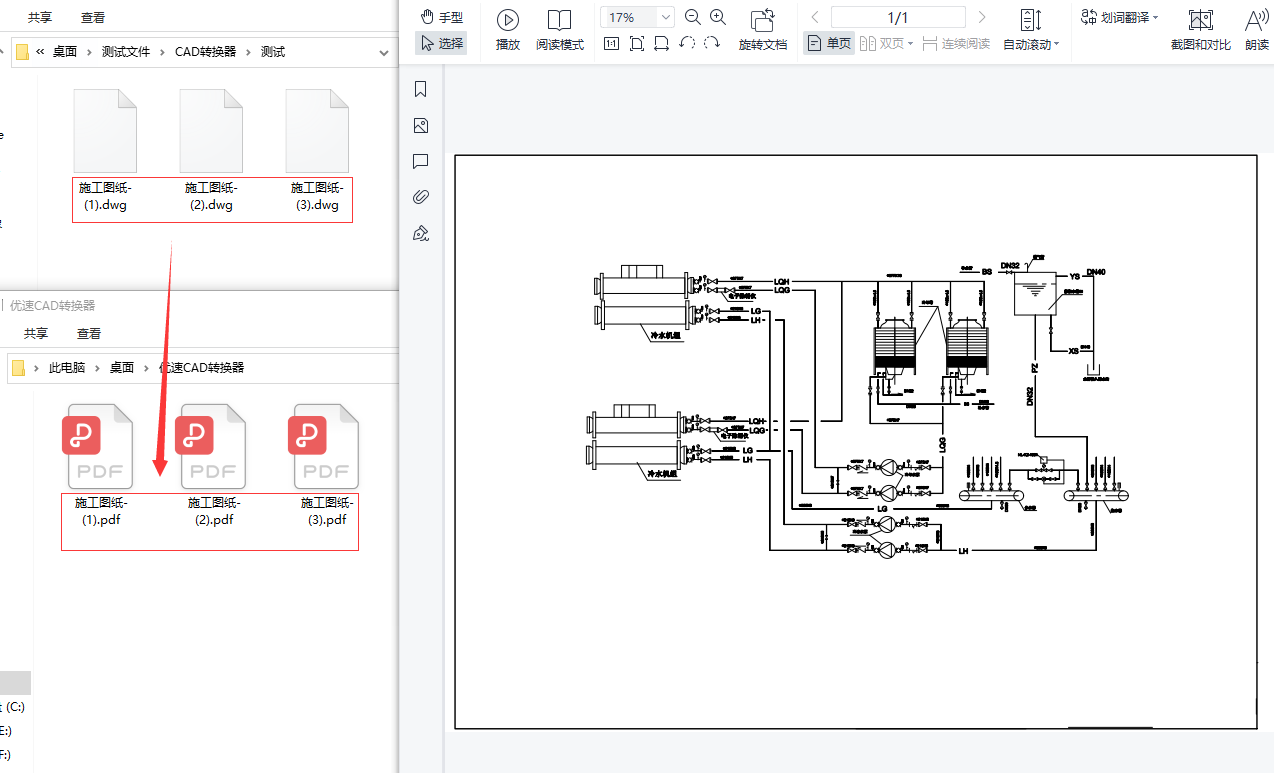Screen dimensions: 1274x773
Task: Click 截图和对比 screenshot and compare tool
Action: (x=1200, y=29)
